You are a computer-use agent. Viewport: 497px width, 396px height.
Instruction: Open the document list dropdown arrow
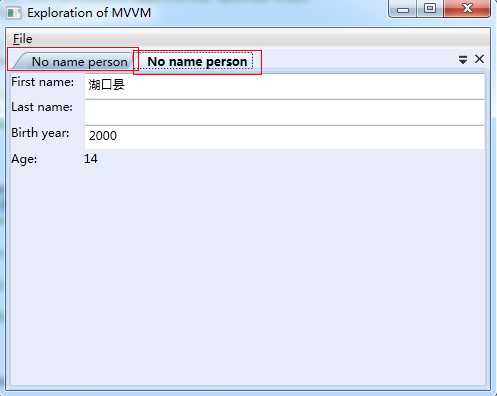(463, 60)
